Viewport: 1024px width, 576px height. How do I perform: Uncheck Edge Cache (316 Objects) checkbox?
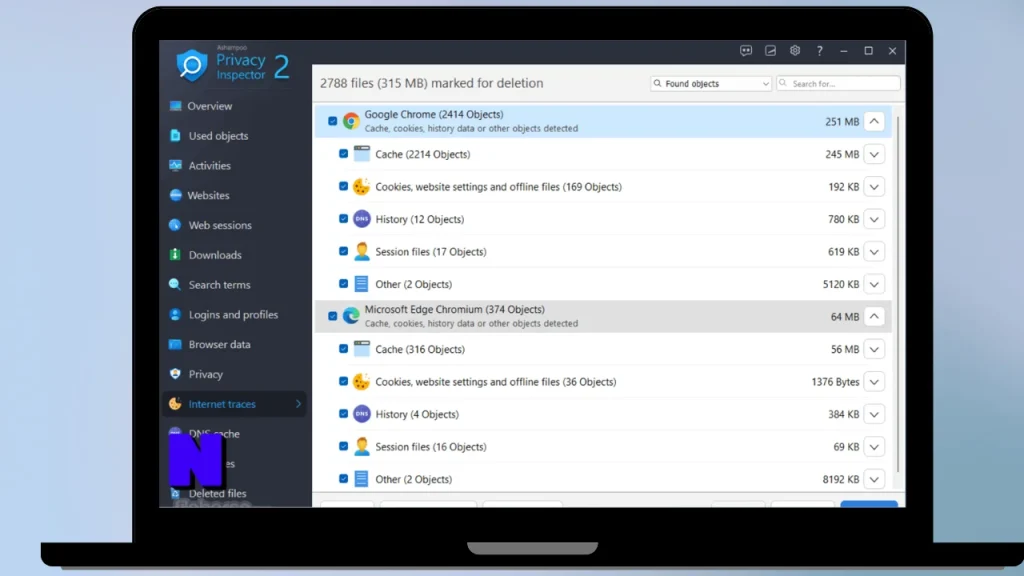(344, 349)
